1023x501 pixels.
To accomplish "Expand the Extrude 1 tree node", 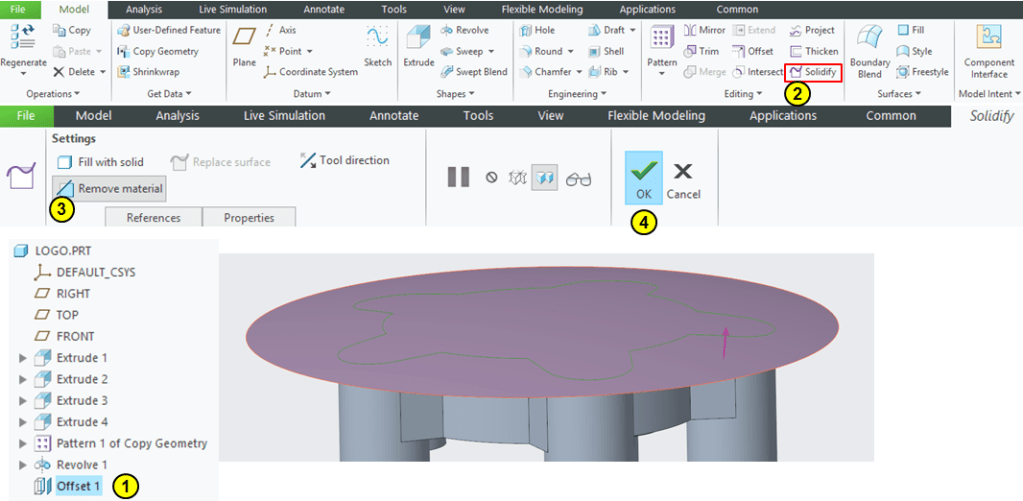I will pos(24,358).
